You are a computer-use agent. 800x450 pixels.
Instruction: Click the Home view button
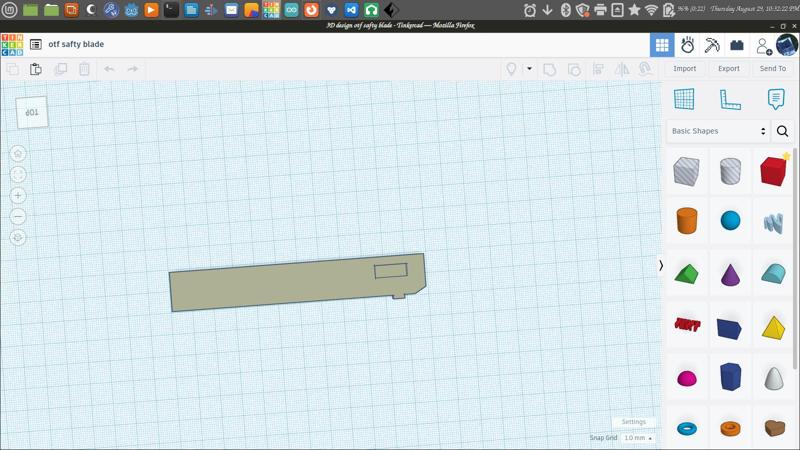[18, 154]
